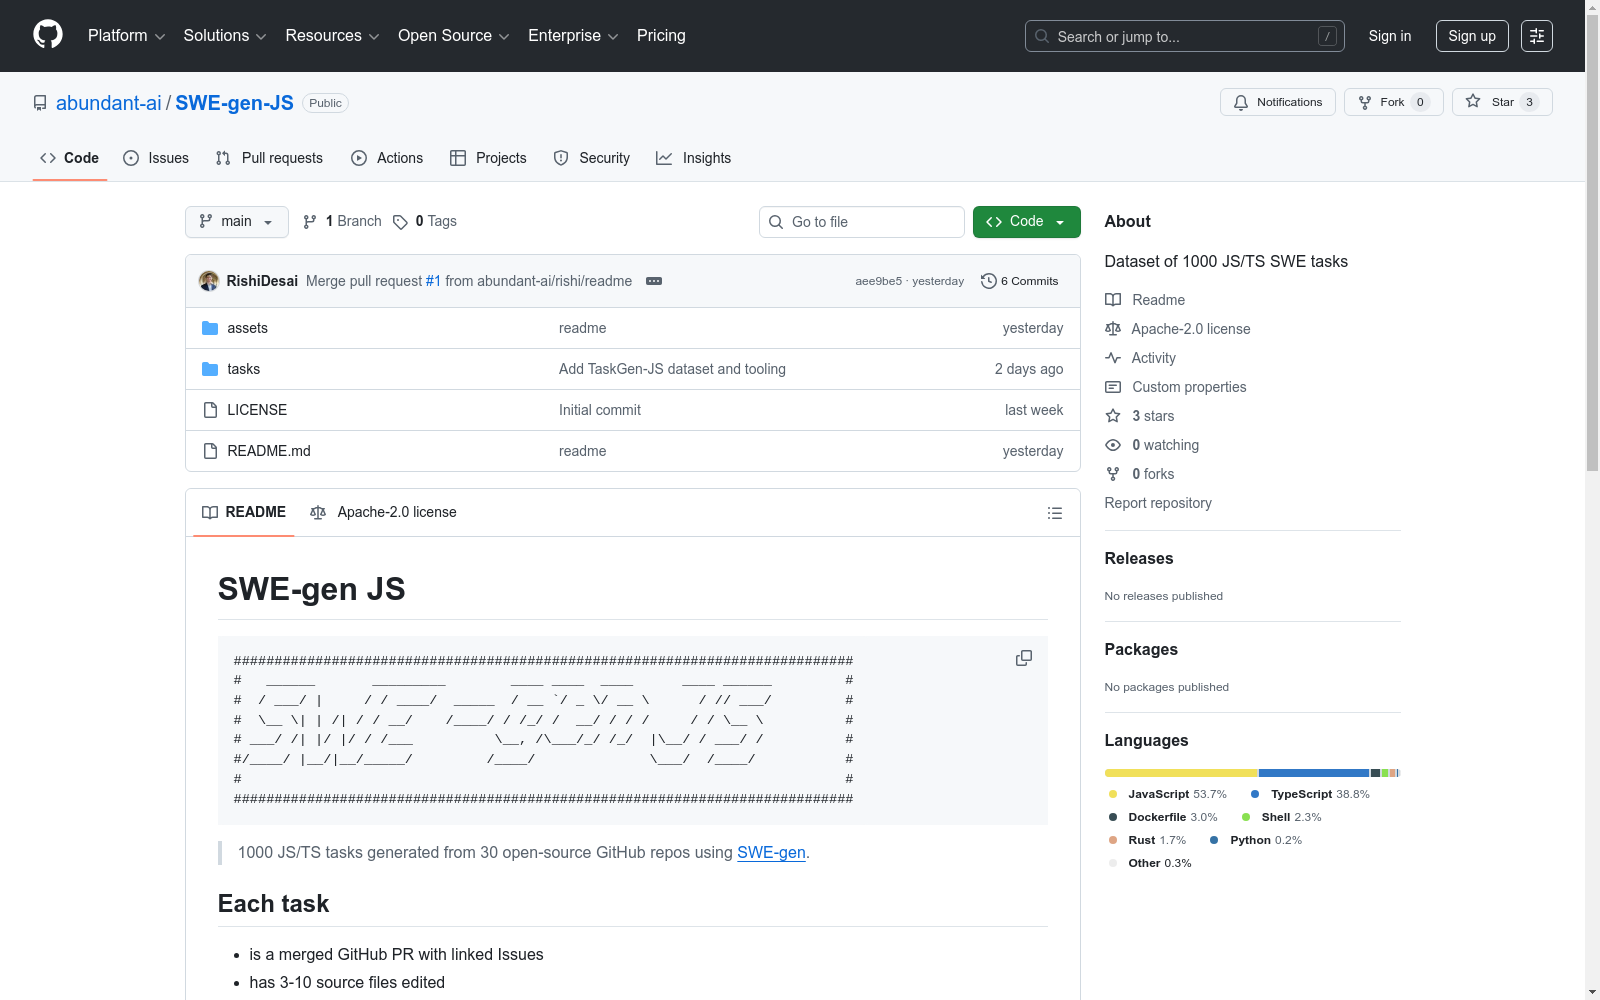Expand the Open Source menu
1600x1000 pixels.
pos(454,36)
